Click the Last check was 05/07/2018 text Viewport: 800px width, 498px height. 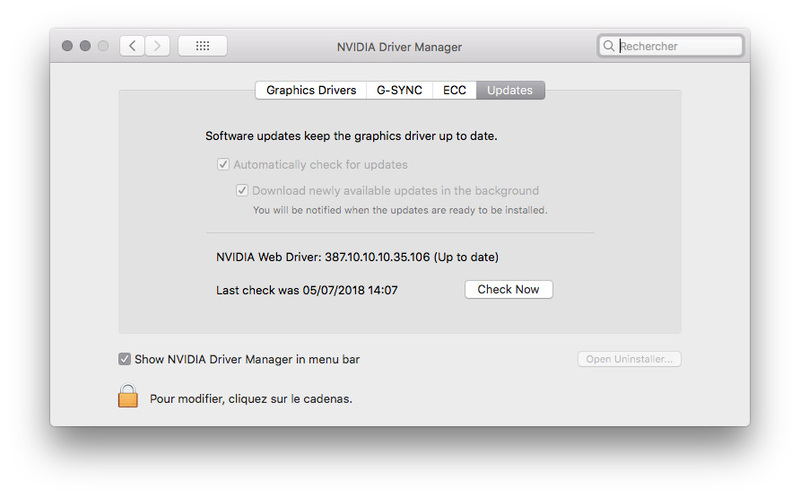click(x=307, y=290)
